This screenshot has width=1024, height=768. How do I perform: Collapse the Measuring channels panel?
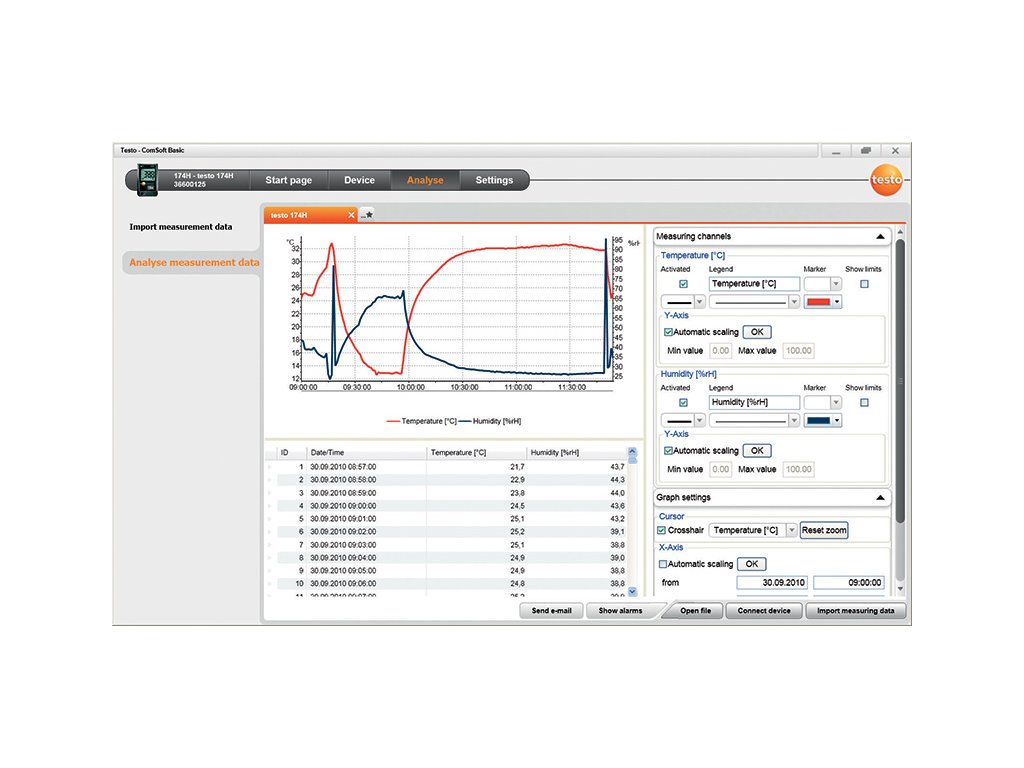tap(880, 237)
